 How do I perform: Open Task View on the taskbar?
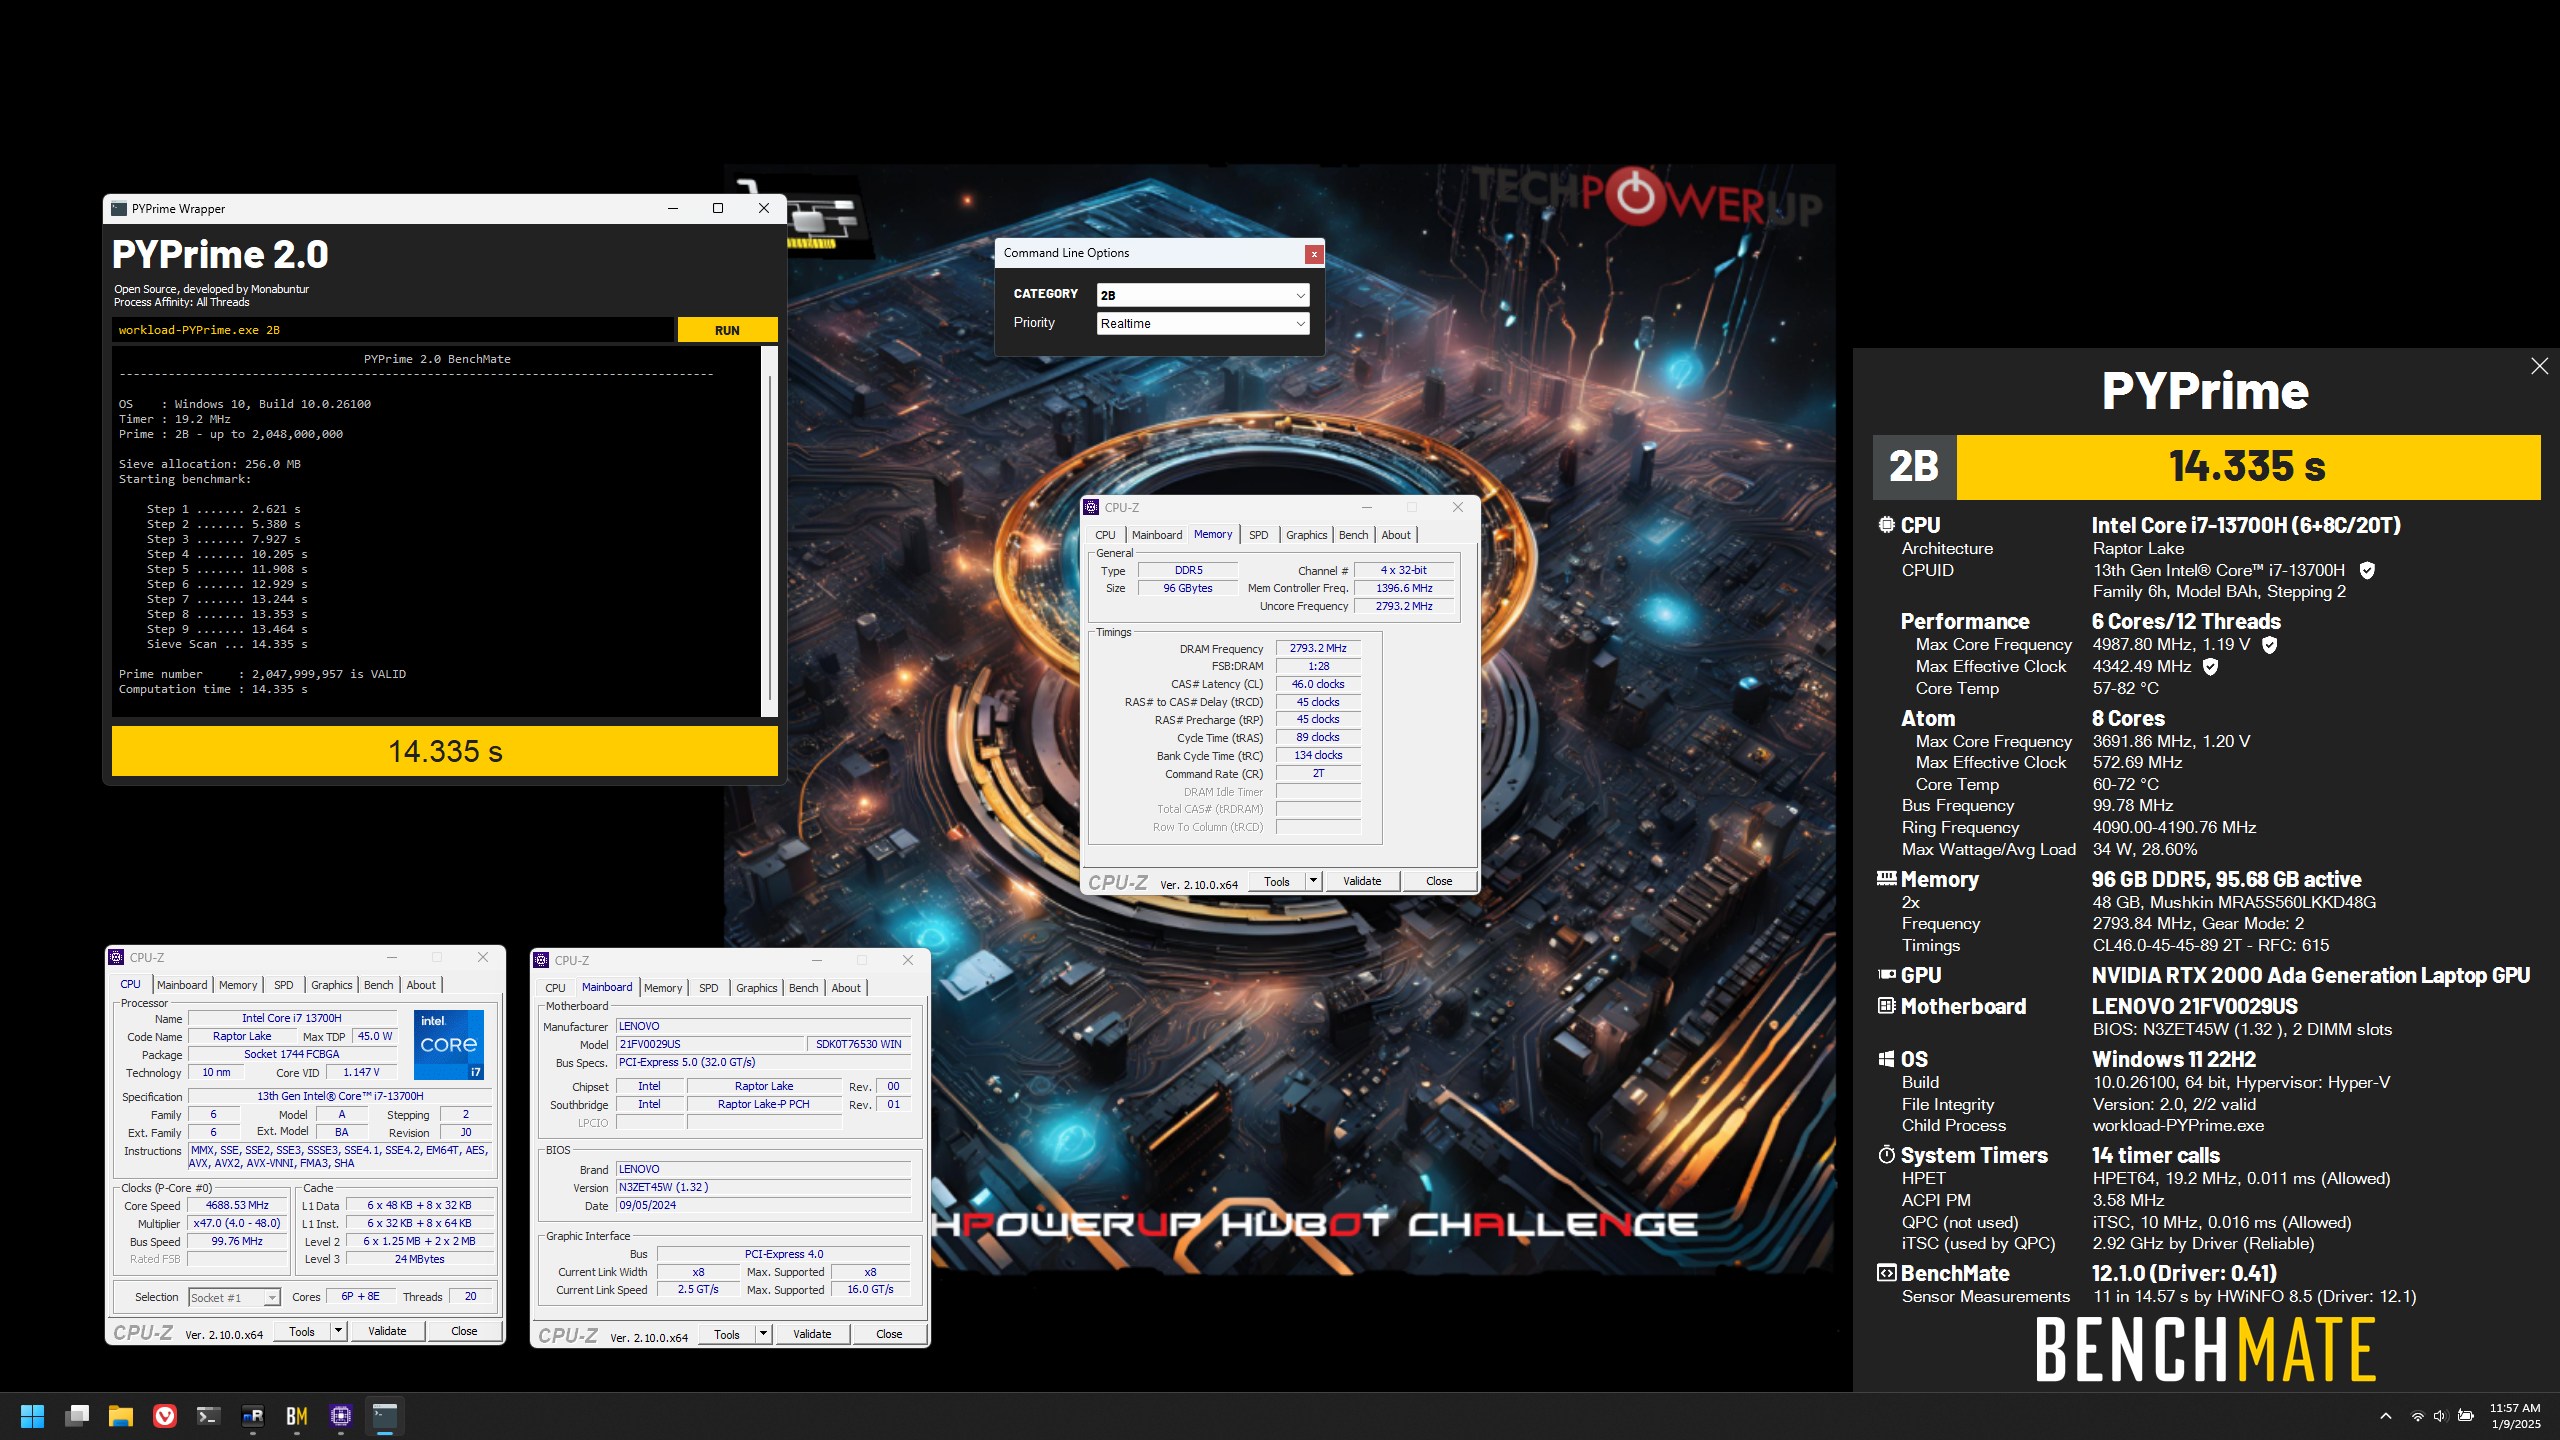pos(77,1416)
